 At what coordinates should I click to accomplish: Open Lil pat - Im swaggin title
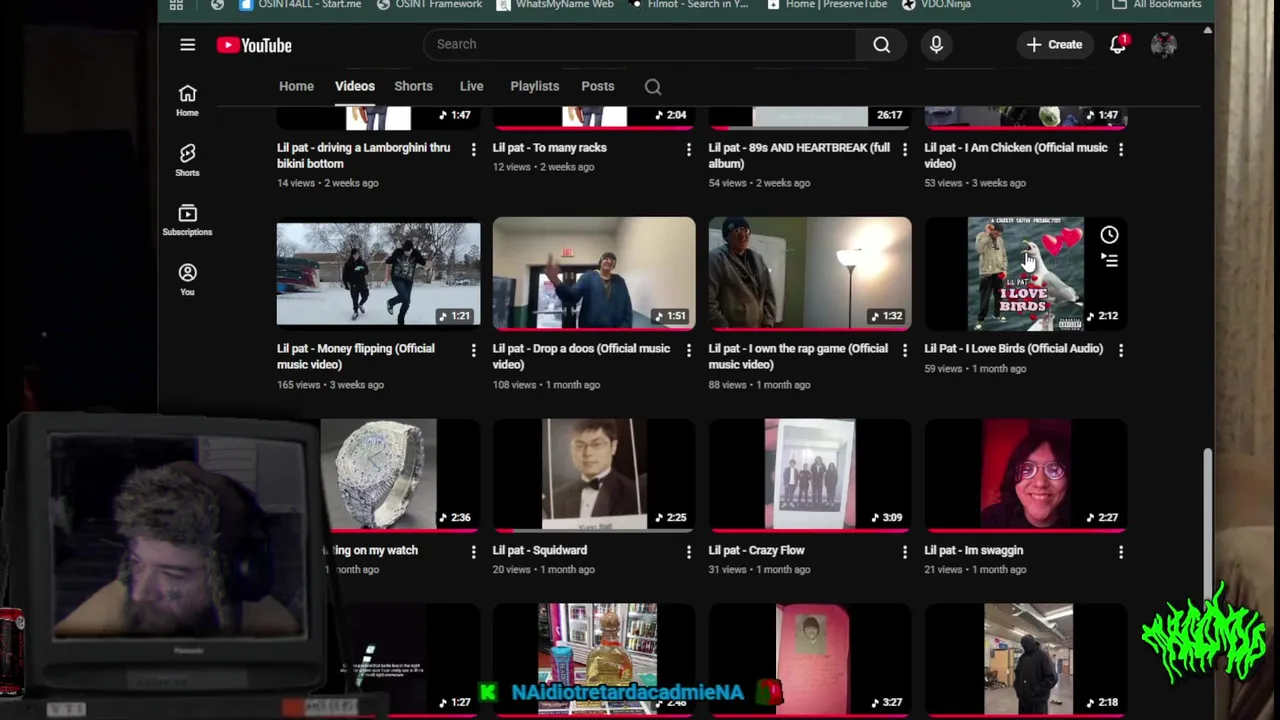coord(974,550)
